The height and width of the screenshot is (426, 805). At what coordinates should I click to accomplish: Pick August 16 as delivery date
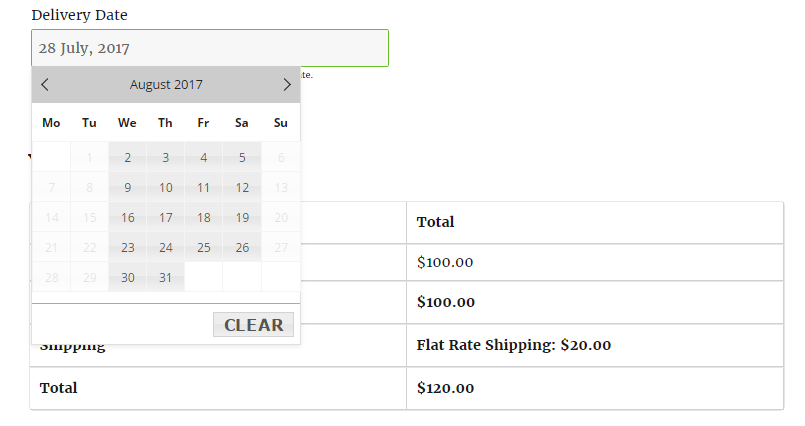[x=127, y=217]
